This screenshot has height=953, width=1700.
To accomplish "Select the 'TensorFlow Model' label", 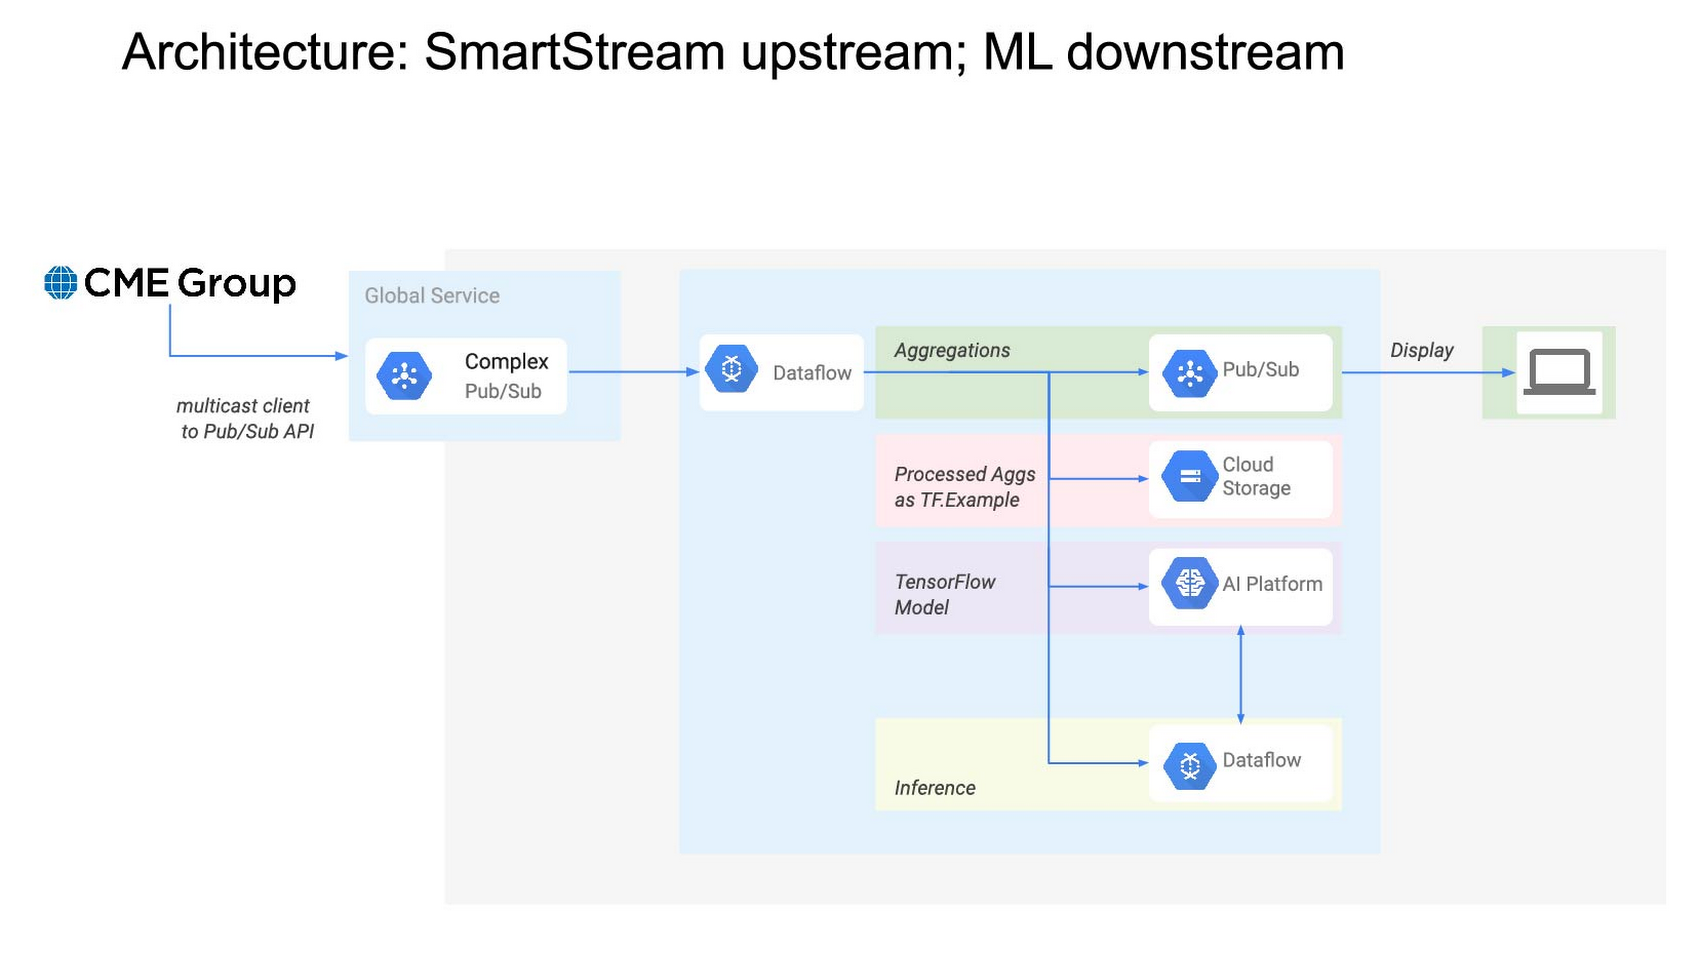I will pos(945,594).
